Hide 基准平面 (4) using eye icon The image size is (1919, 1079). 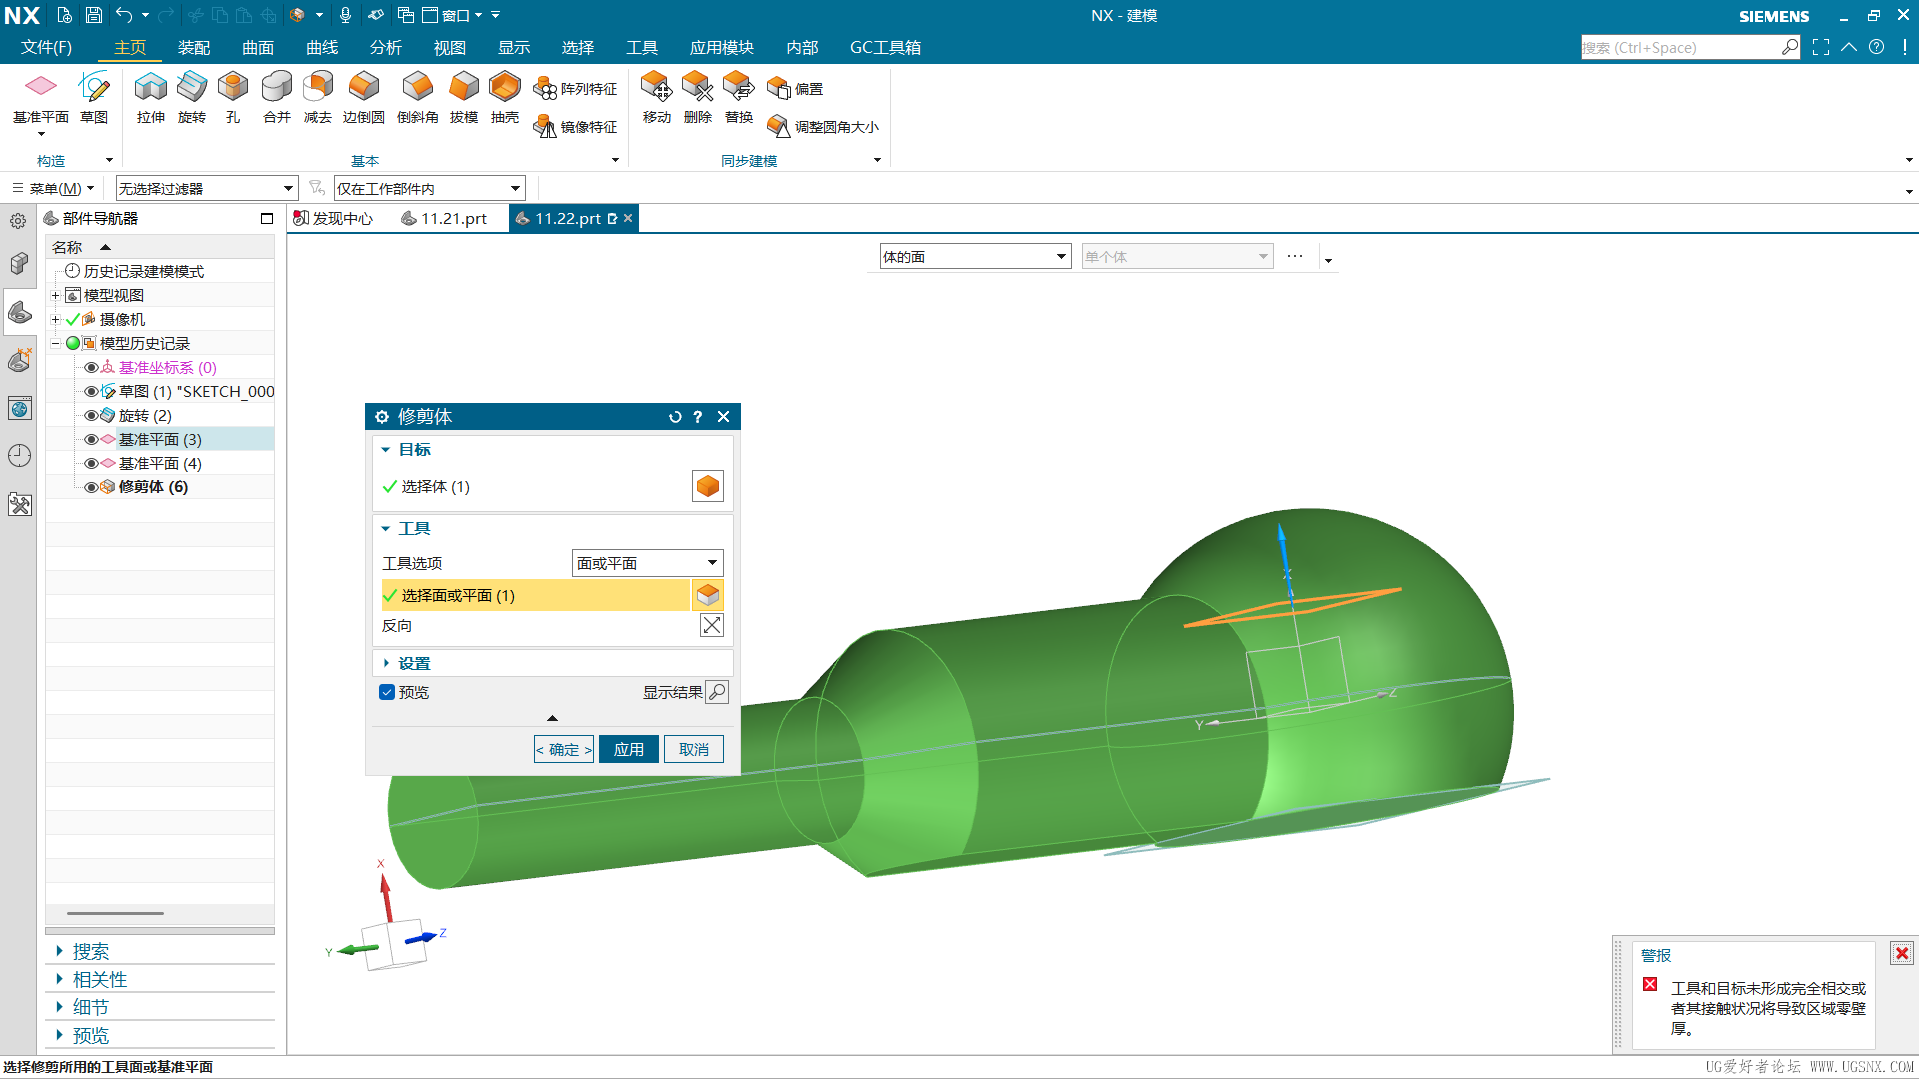coord(91,464)
